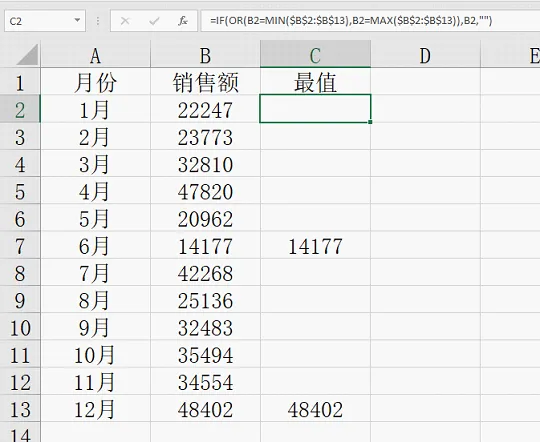
Task: Select cell containing 12月
Action: click(95, 409)
